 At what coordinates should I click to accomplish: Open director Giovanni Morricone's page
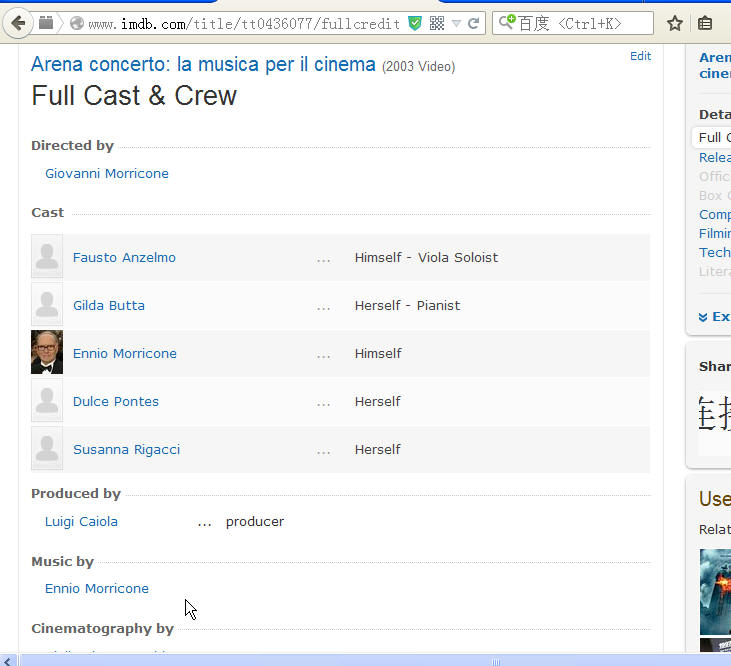pos(107,173)
